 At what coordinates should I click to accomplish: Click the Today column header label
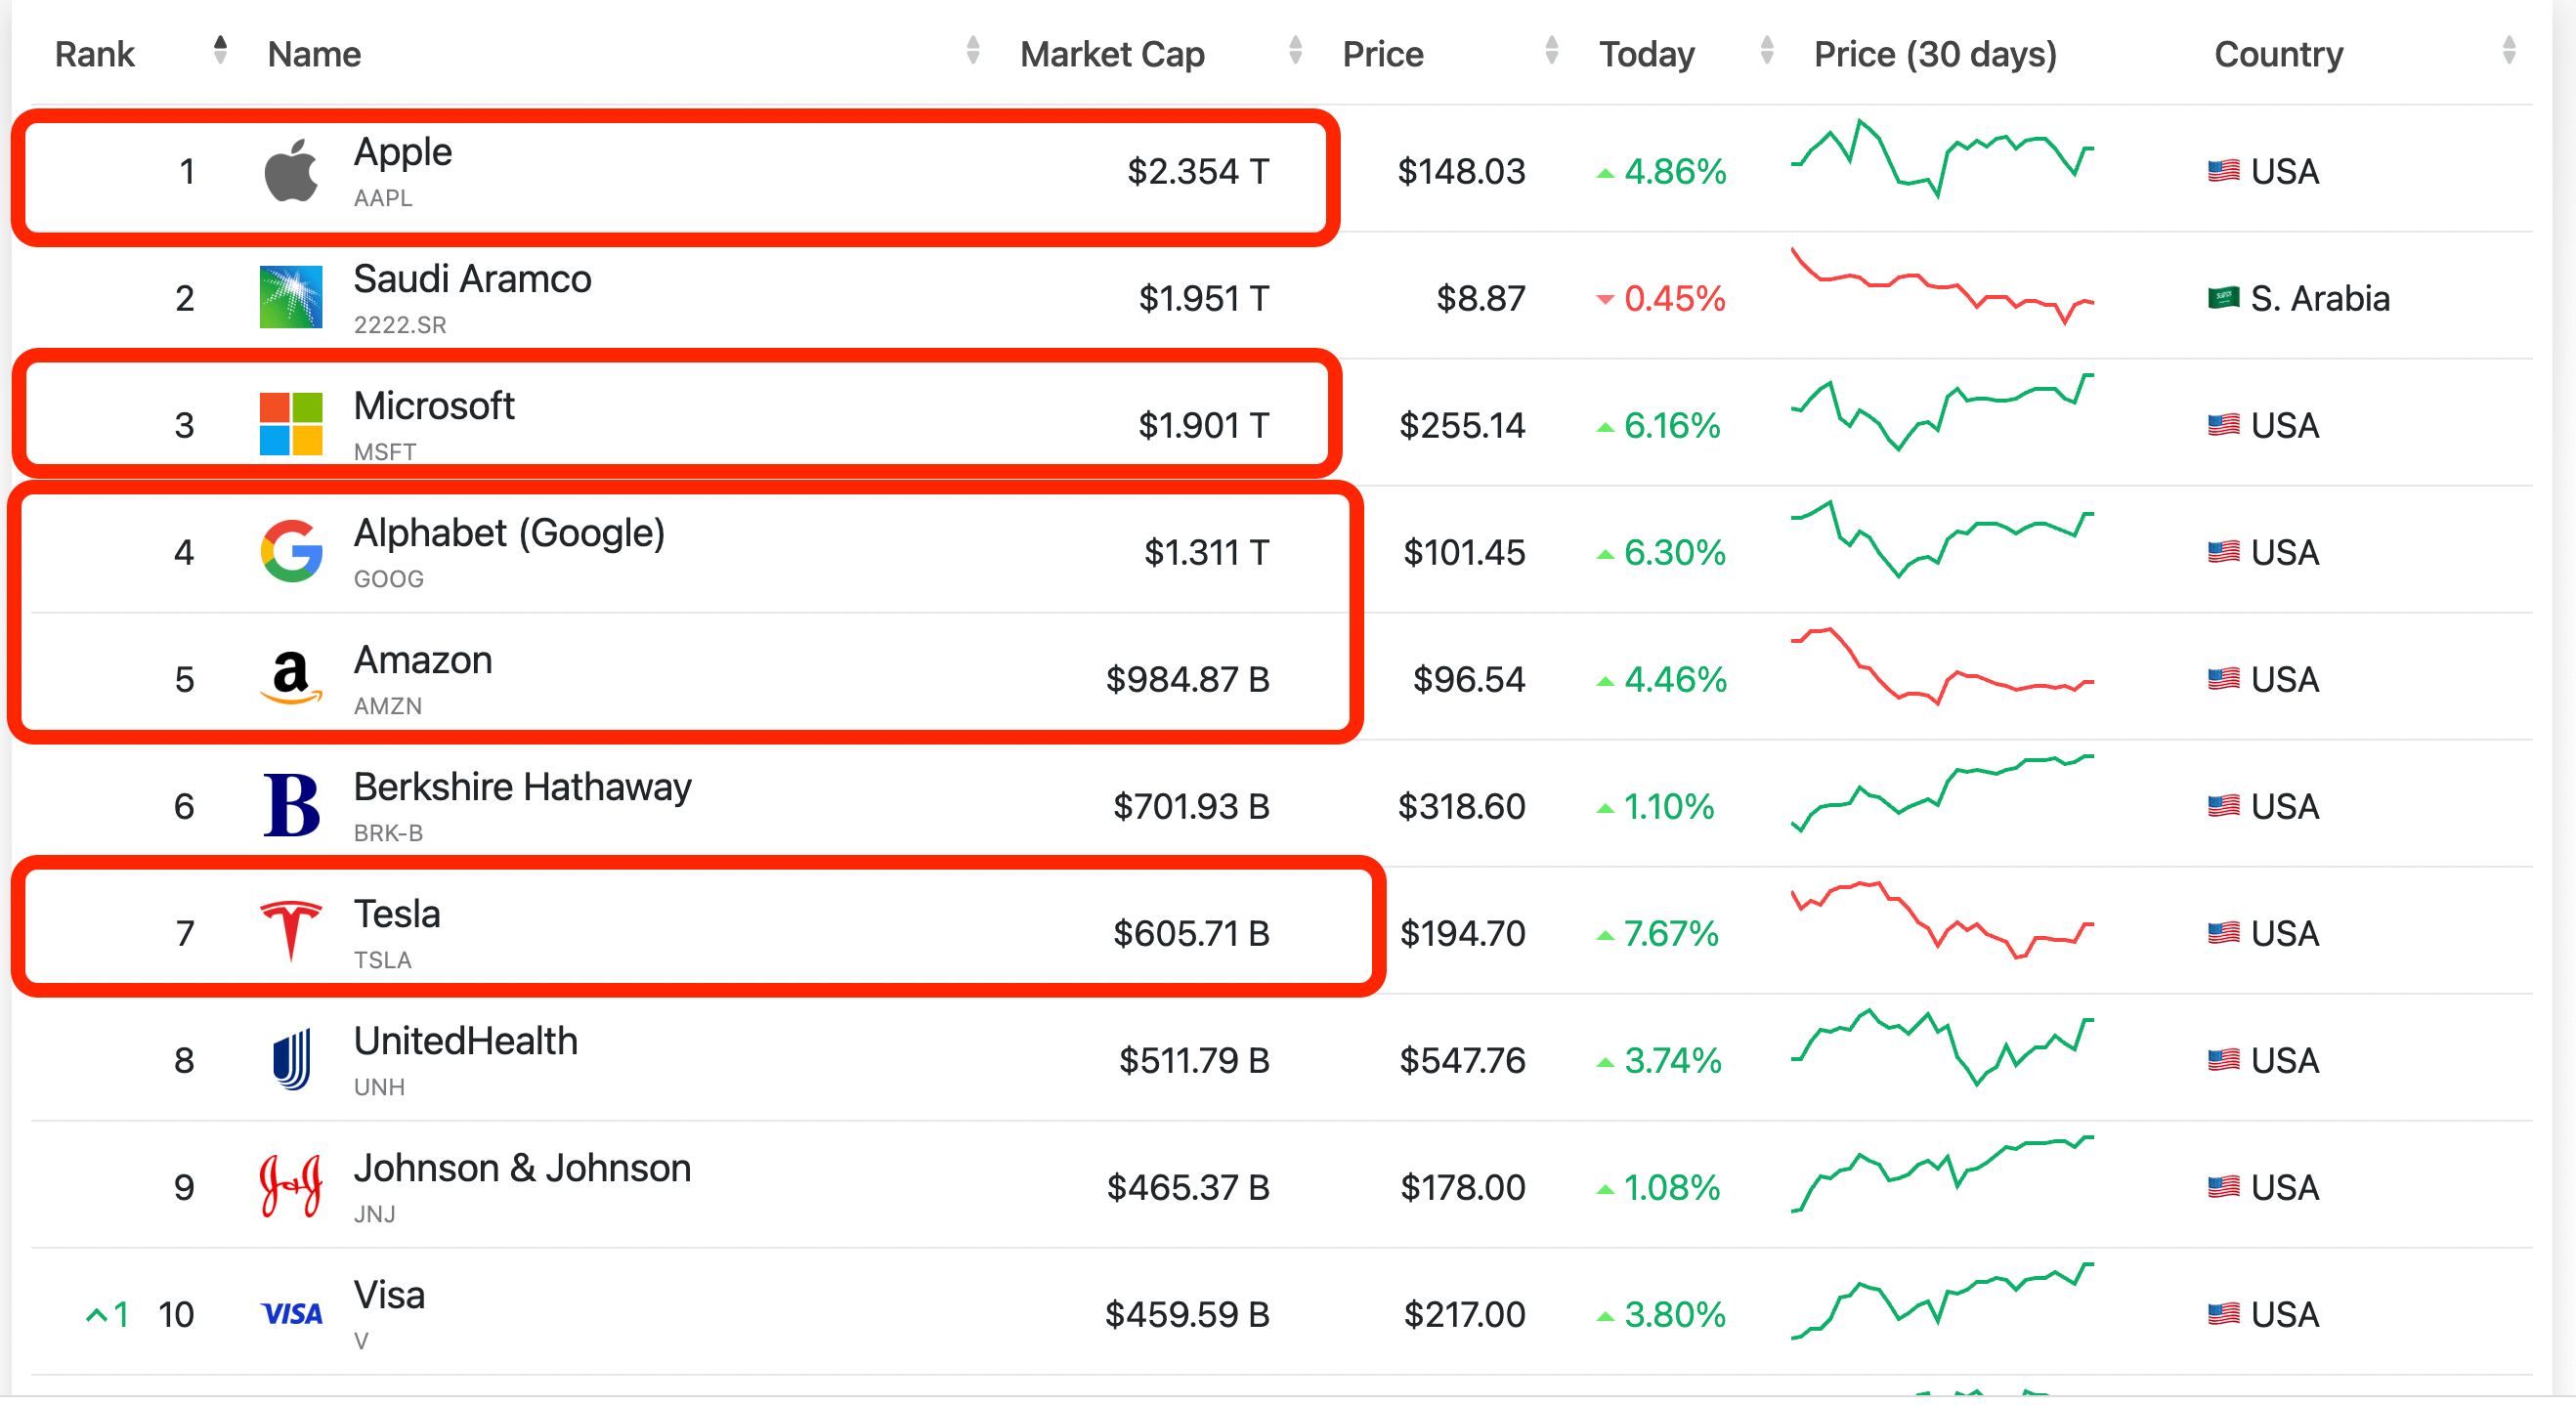coord(1647,54)
